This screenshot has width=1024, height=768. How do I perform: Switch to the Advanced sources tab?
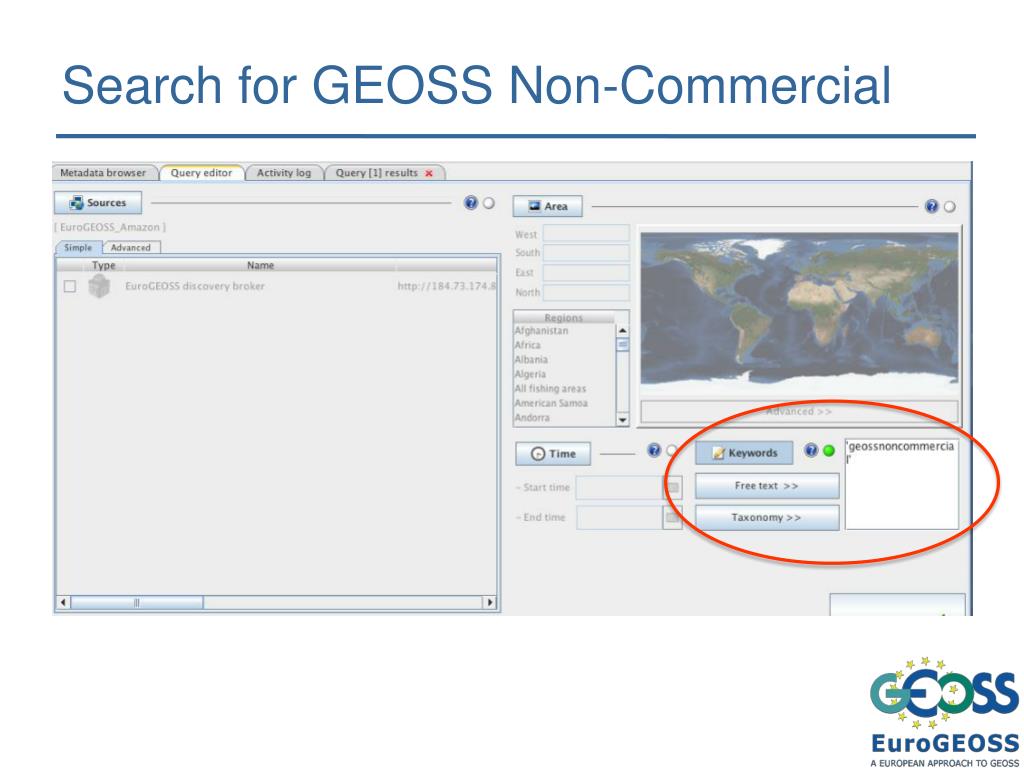pos(131,248)
